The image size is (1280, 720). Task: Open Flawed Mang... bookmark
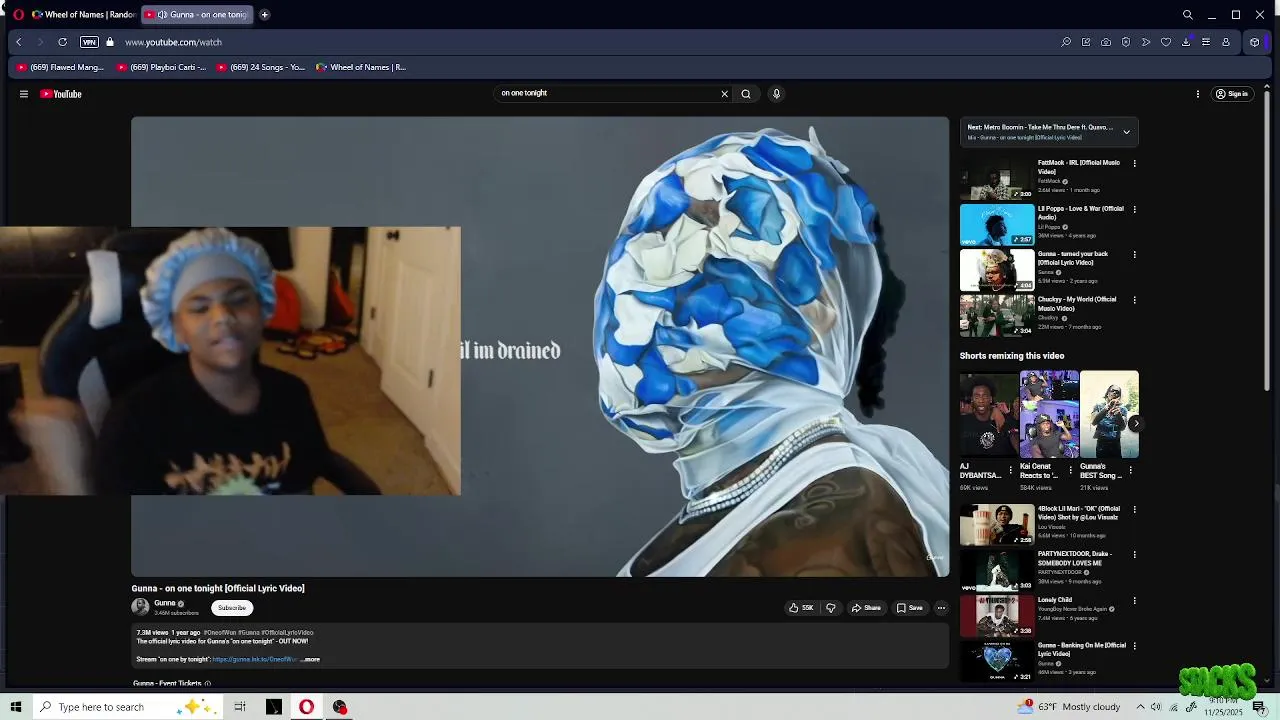click(60, 68)
